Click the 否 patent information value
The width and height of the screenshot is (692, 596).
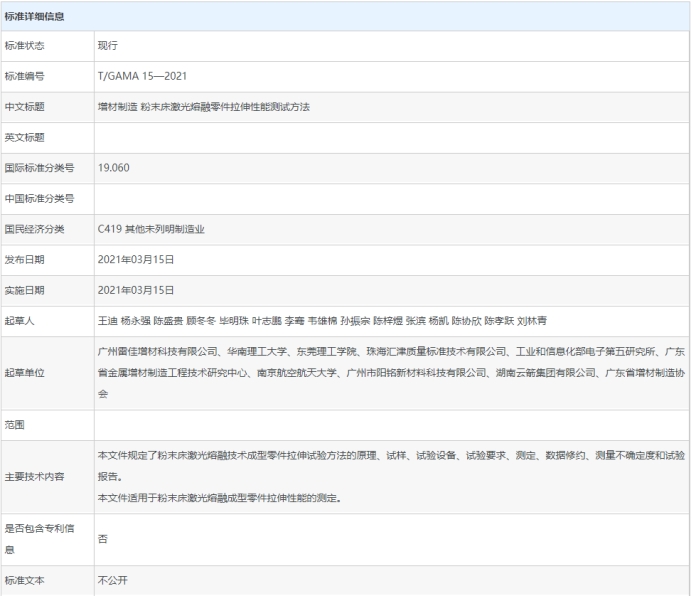[103, 538]
